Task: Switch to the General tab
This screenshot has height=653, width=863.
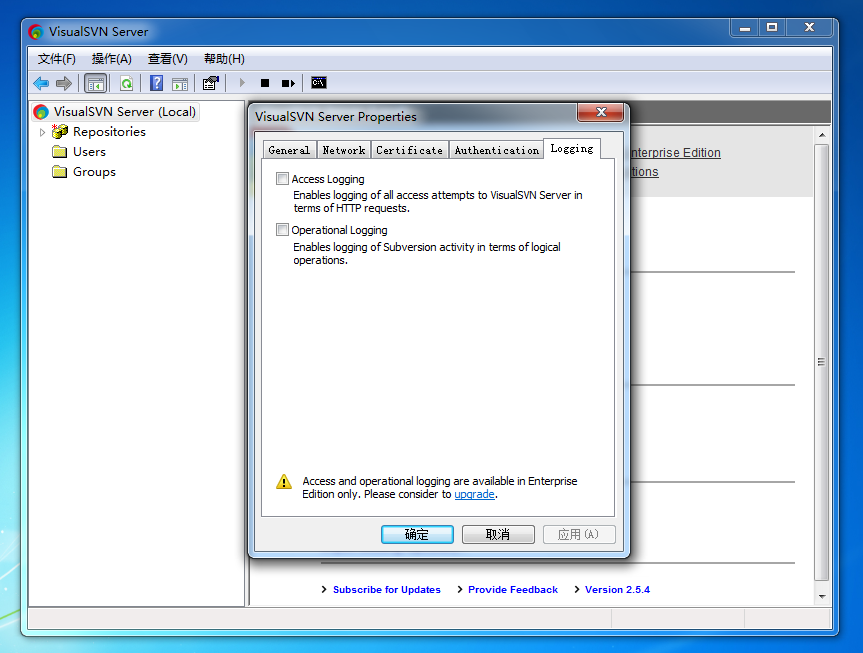Action: (x=289, y=150)
